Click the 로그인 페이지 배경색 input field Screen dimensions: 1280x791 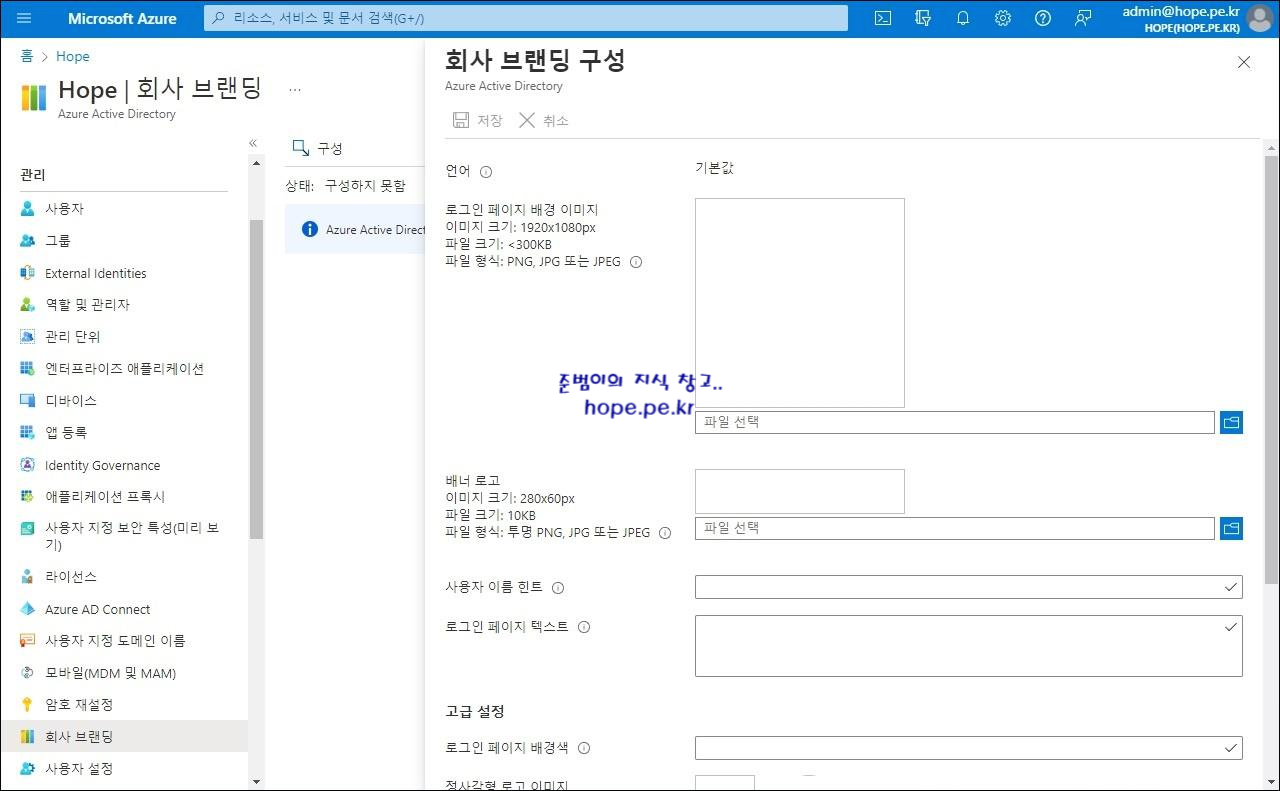coord(969,748)
